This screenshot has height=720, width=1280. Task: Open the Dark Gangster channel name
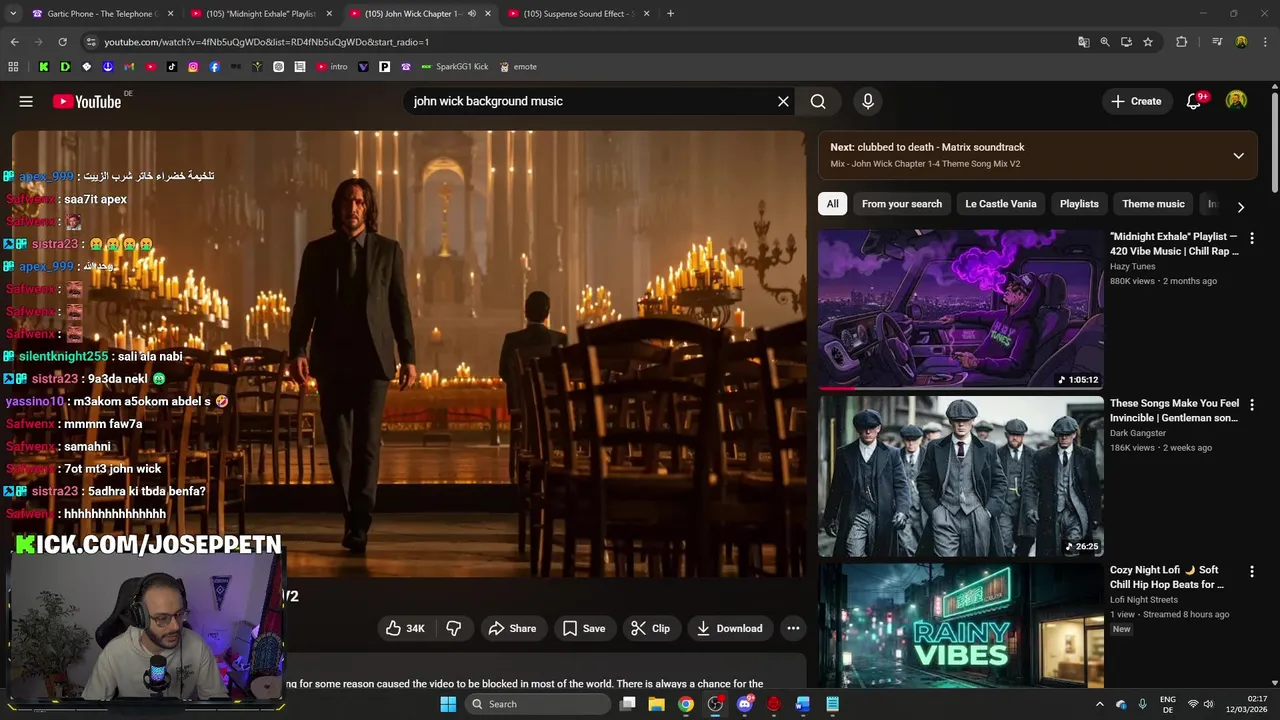pyautogui.click(x=1138, y=433)
